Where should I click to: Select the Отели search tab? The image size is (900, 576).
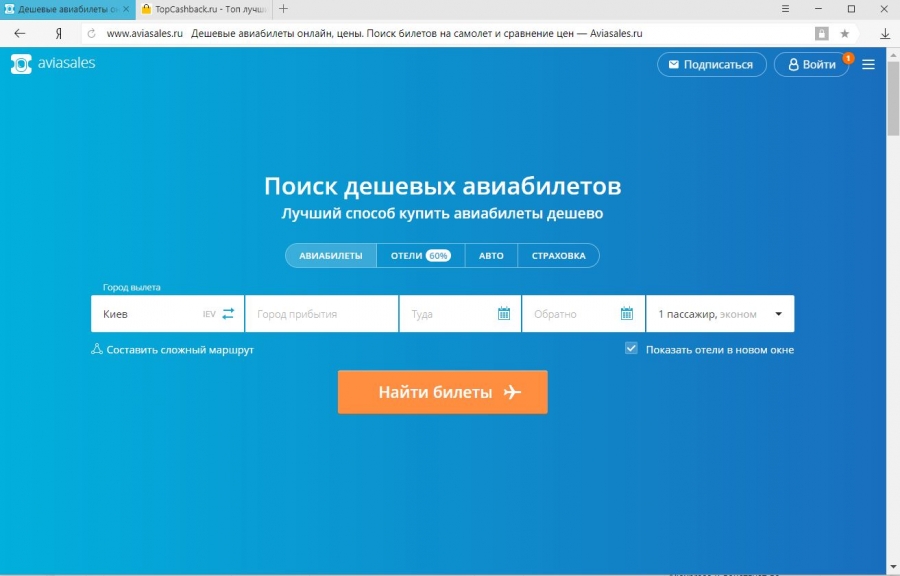point(420,256)
